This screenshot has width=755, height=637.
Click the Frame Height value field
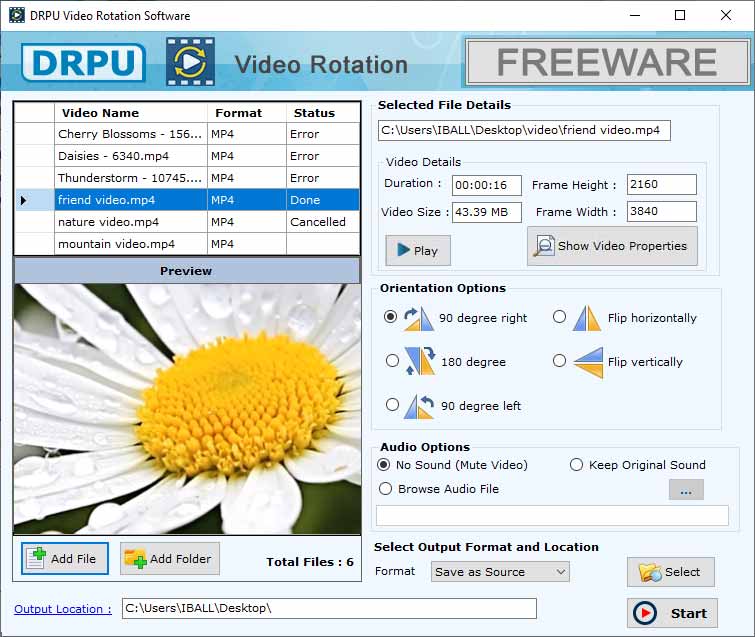point(662,184)
